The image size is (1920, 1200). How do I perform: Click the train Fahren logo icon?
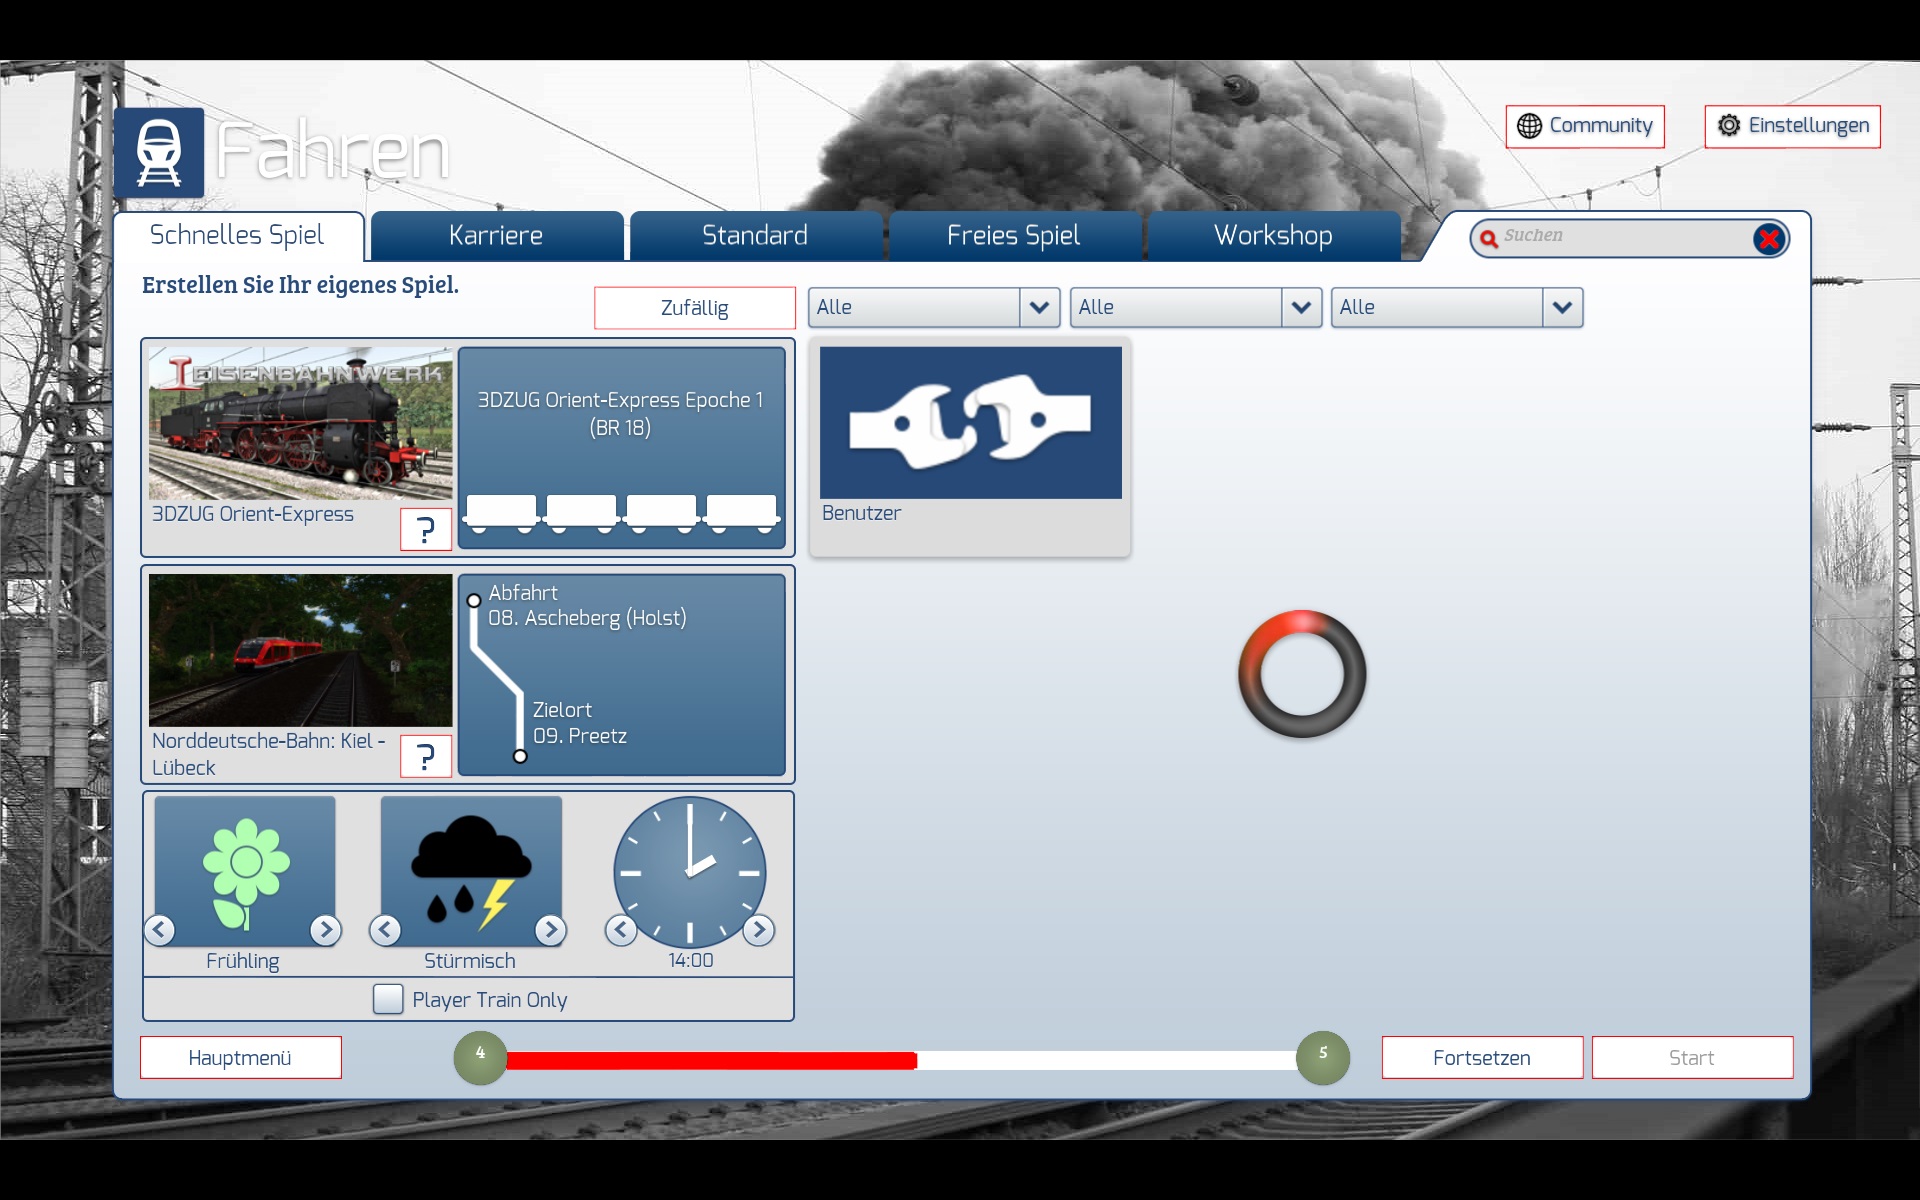click(x=159, y=153)
